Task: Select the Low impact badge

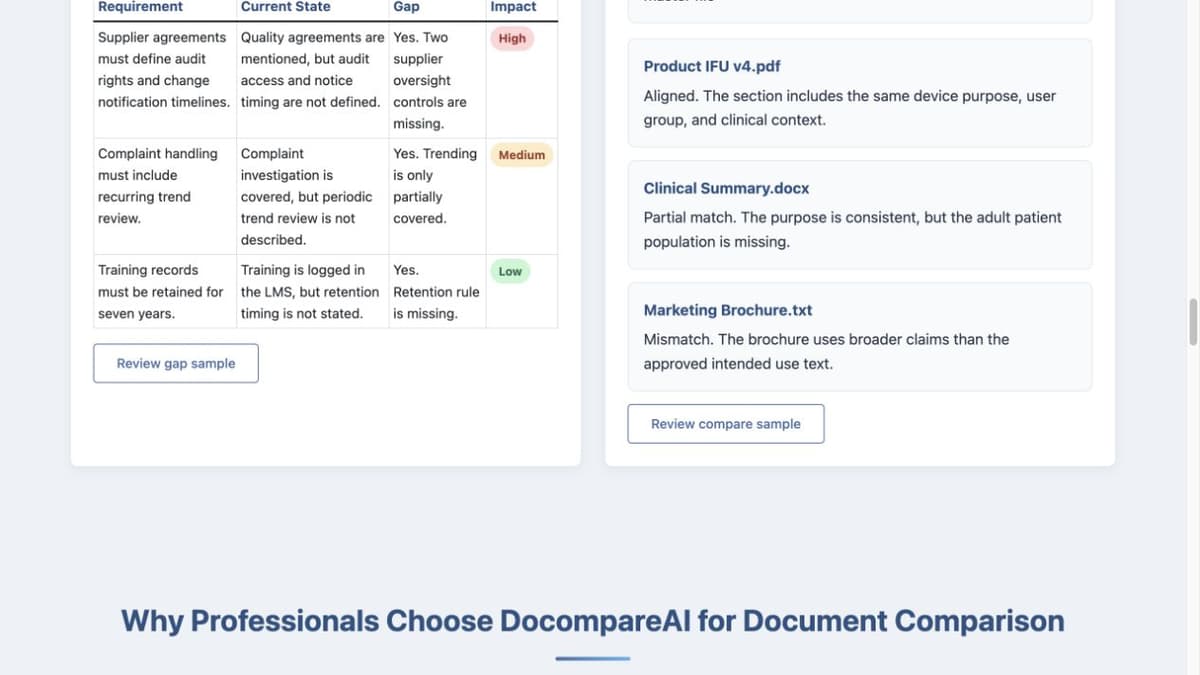Action: [510, 271]
